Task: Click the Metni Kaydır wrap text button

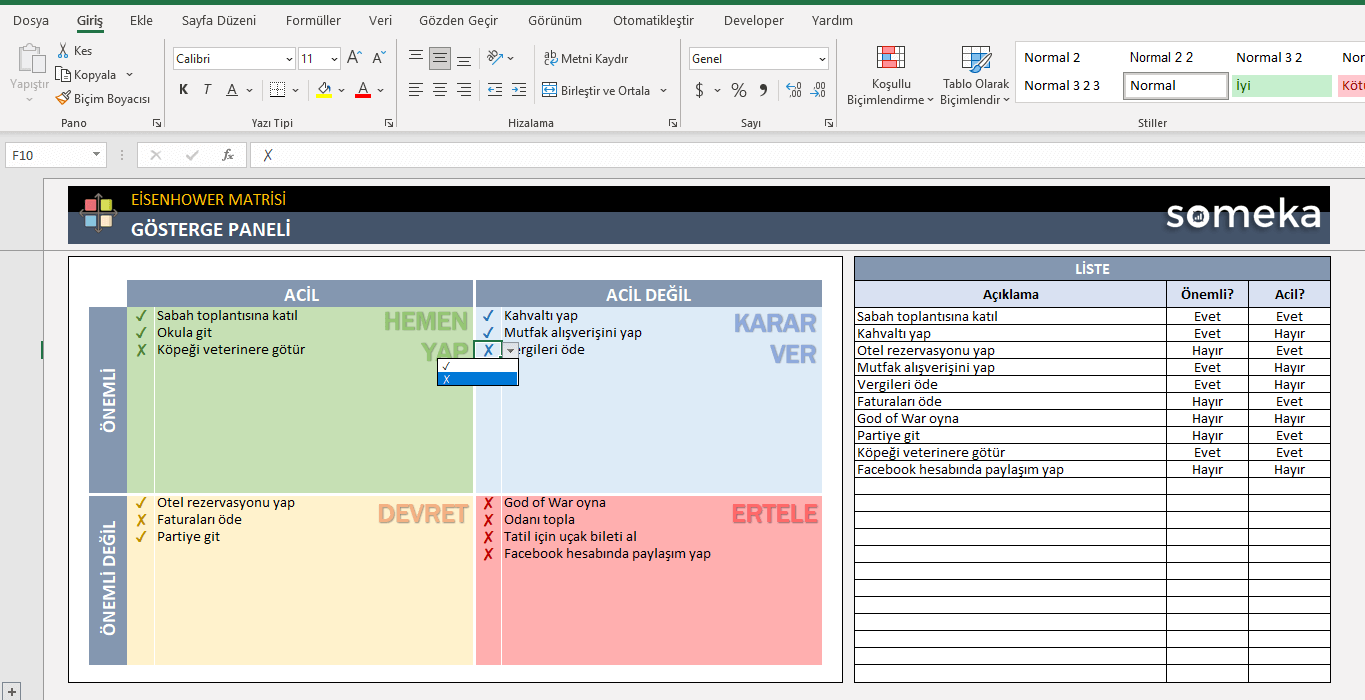Action: [585, 59]
